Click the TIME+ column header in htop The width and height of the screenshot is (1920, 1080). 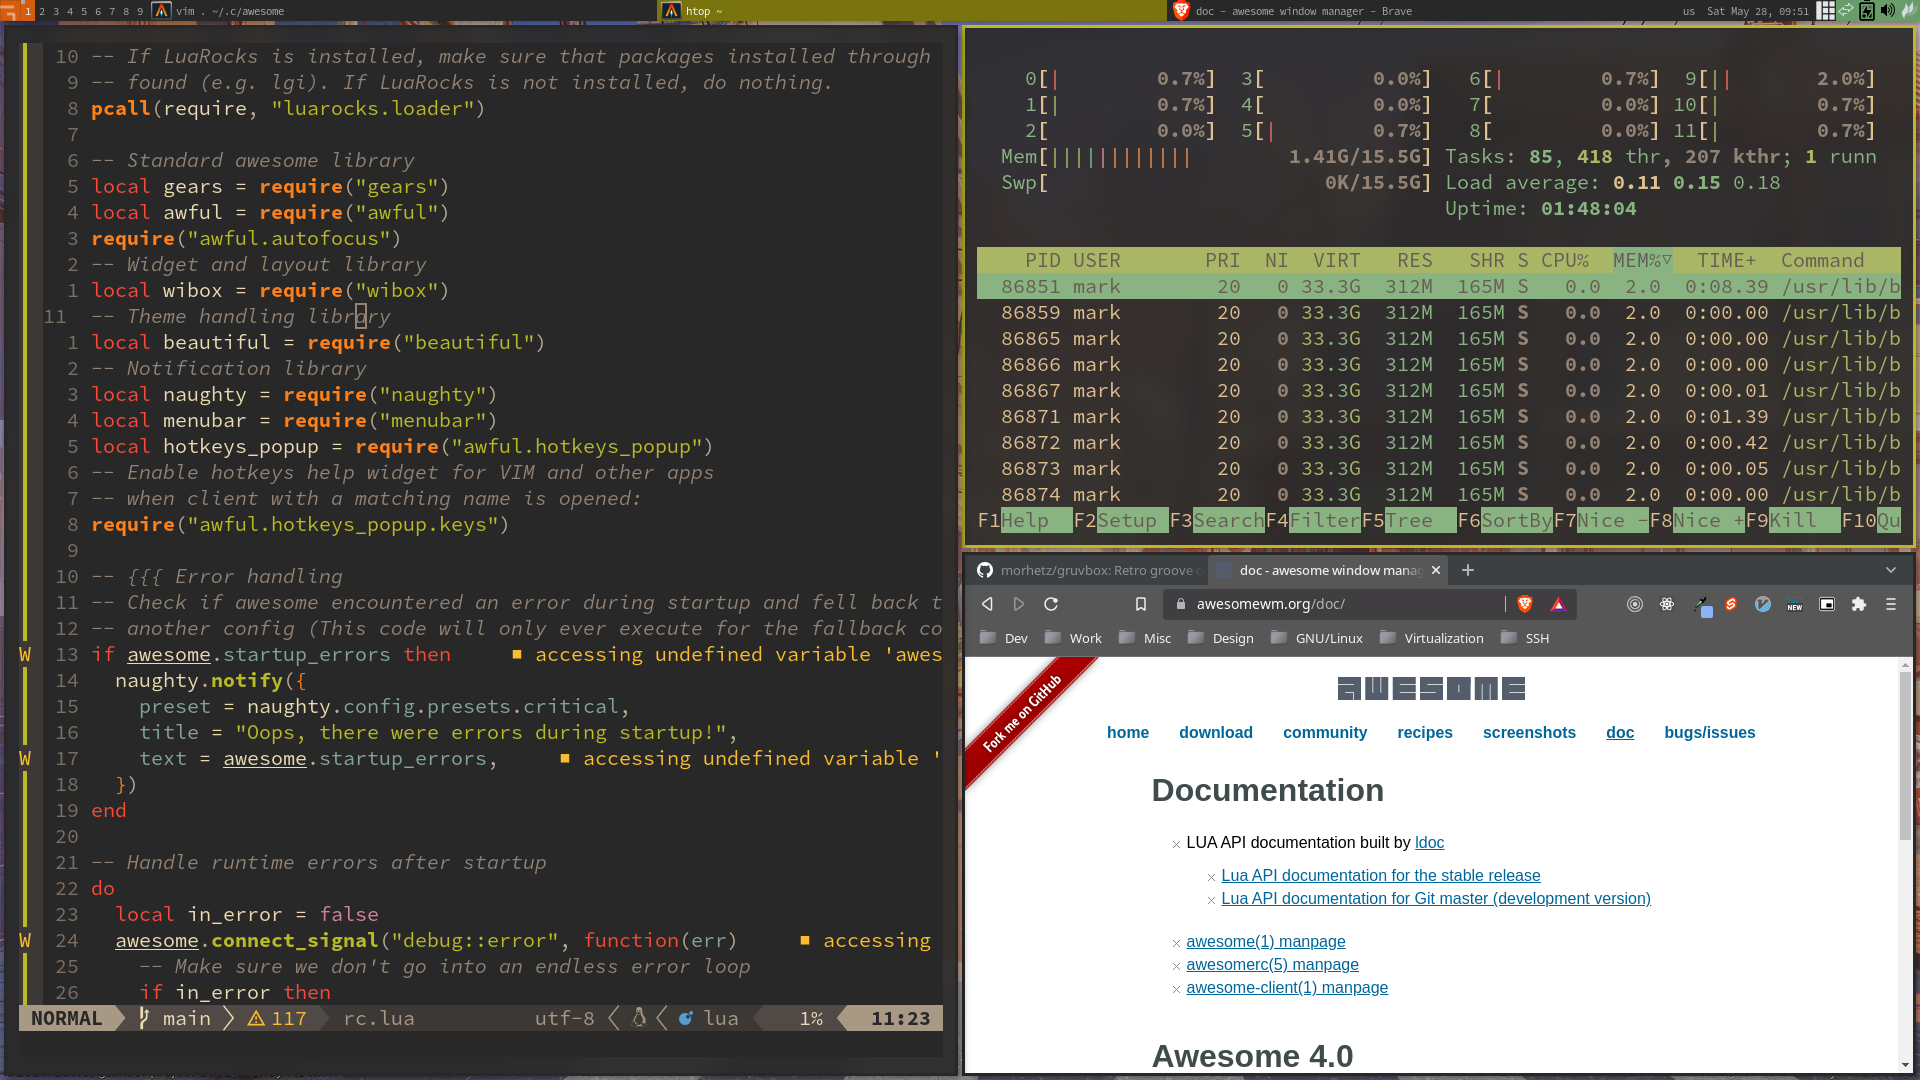1726,260
